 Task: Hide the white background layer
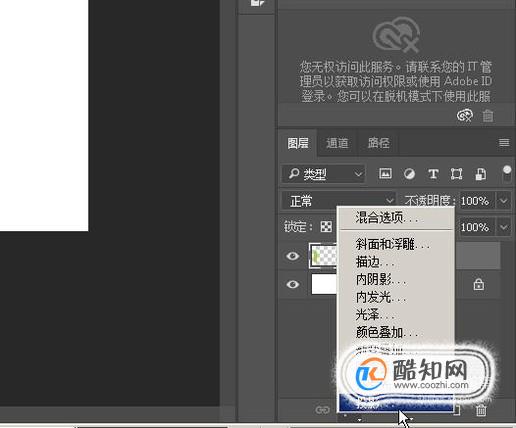coord(293,284)
